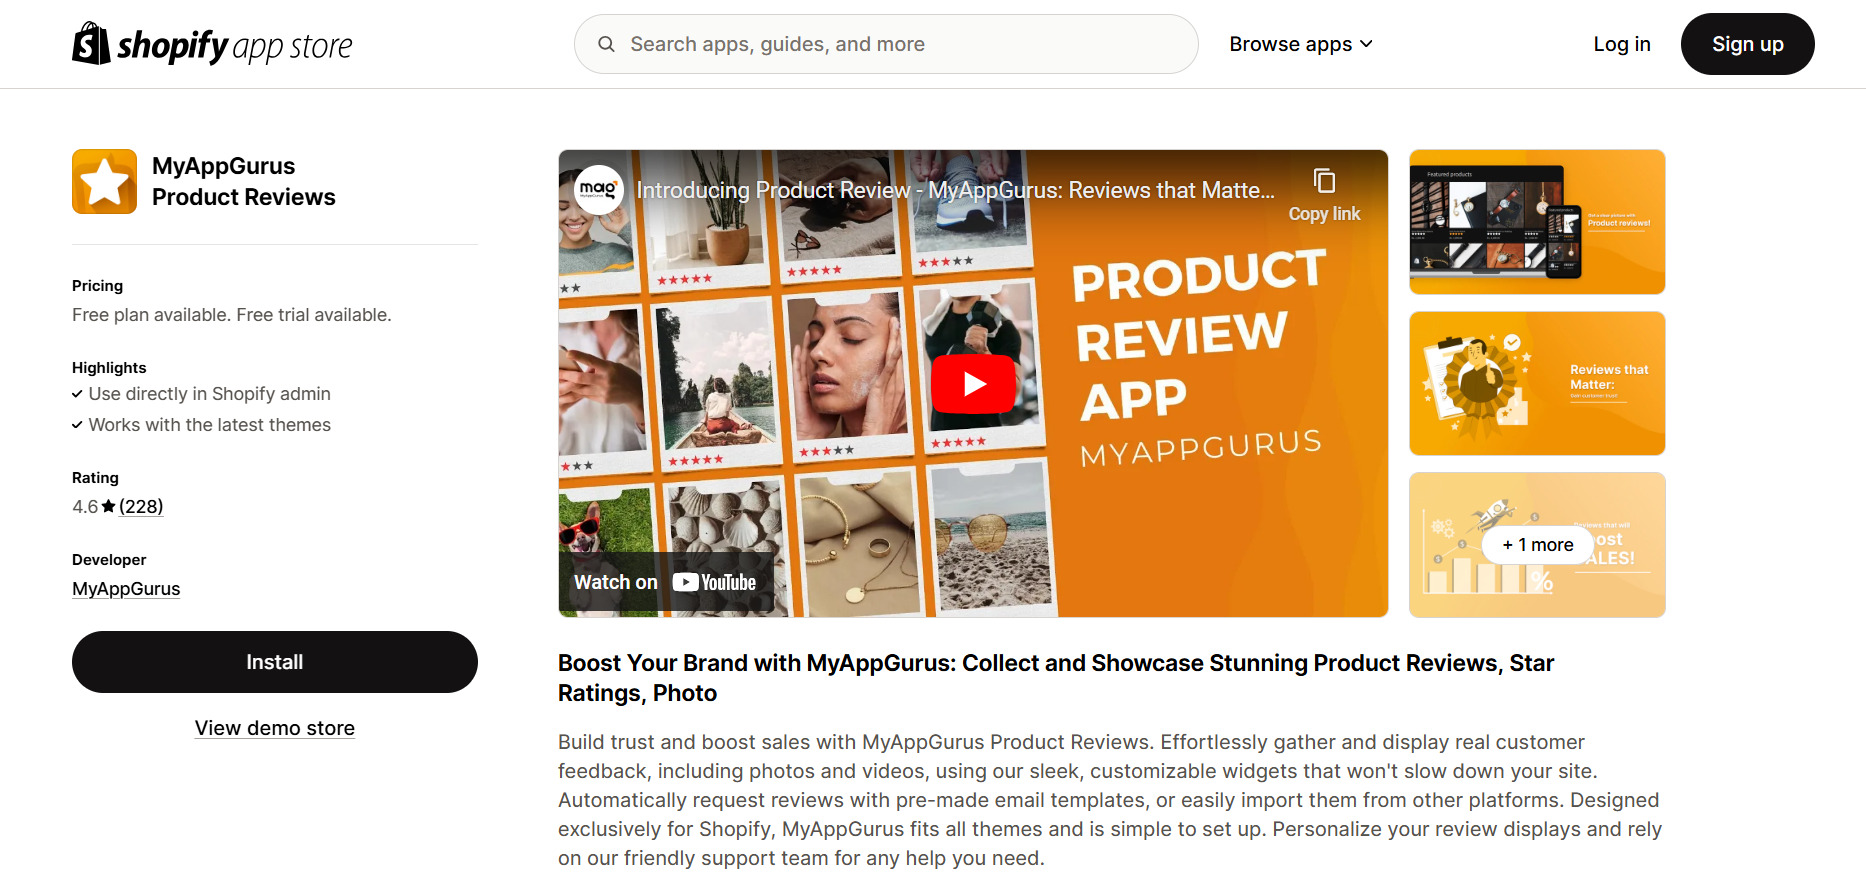Open the Reviews that Matter thumbnail

pos(1537,383)
